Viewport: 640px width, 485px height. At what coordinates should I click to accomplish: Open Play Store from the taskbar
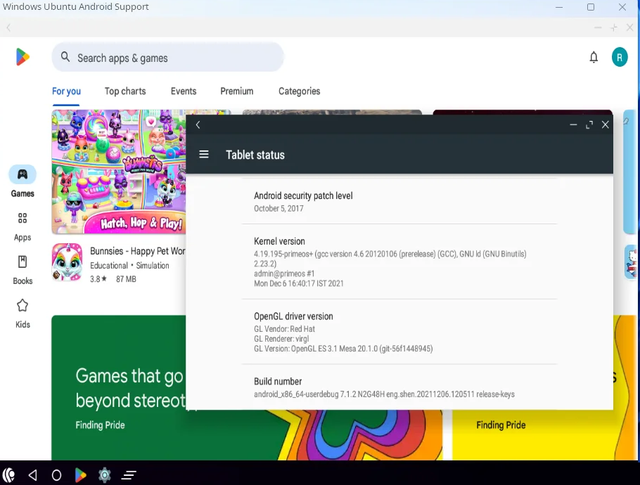[80, 475]
